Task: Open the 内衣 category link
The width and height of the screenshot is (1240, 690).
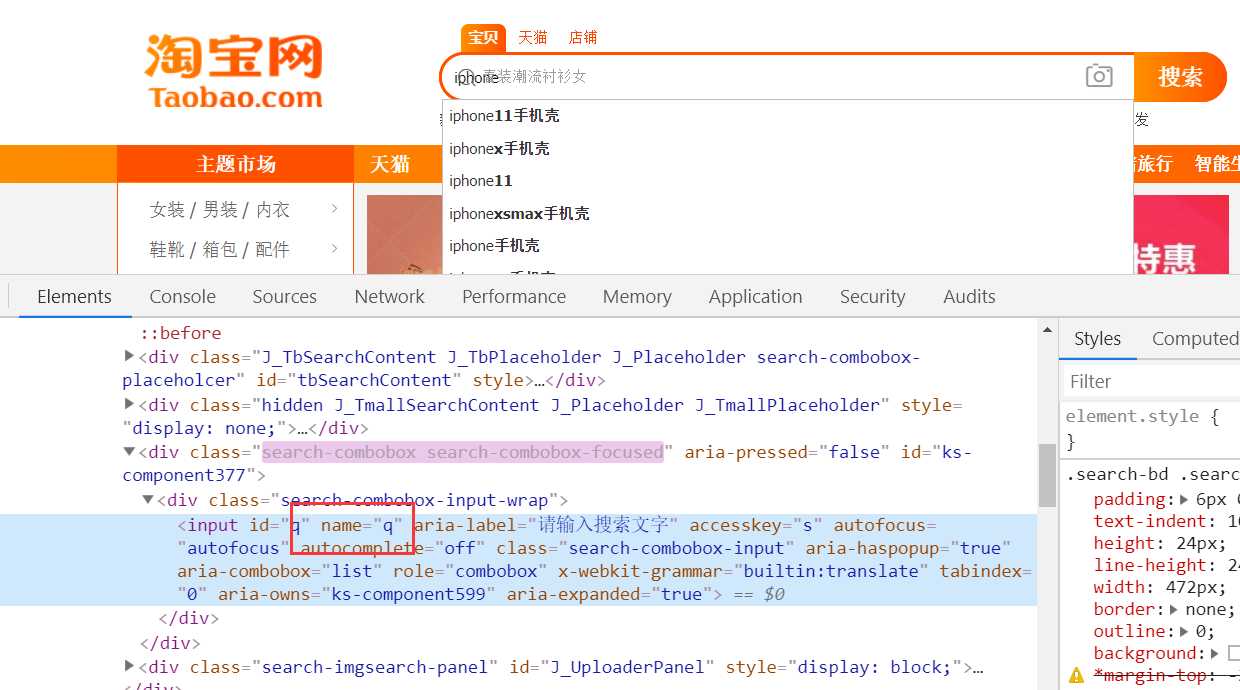Action: pyautogui.click(x=273, y=210)
